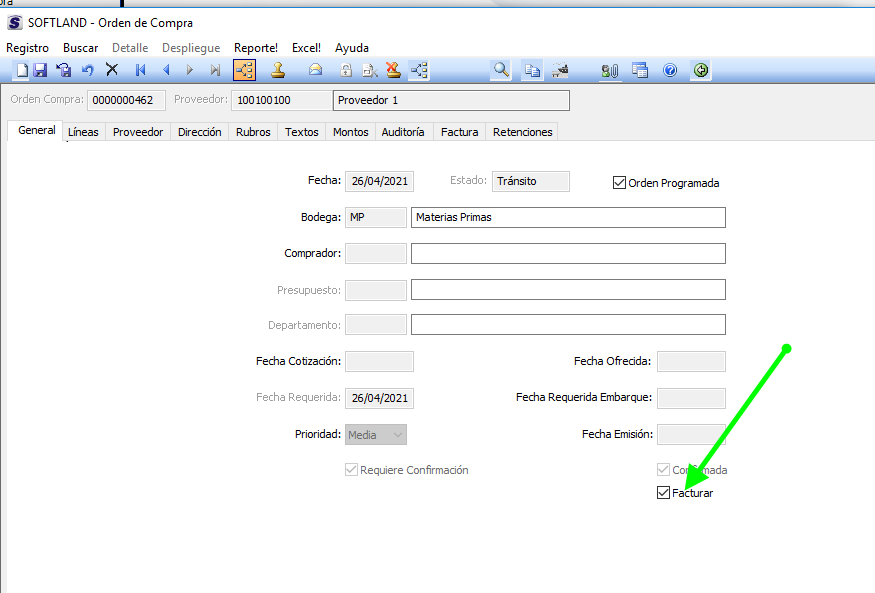Viewport: 875px width, 593px height.
Task: Go to the first record
Action: (x=141, y=70)
